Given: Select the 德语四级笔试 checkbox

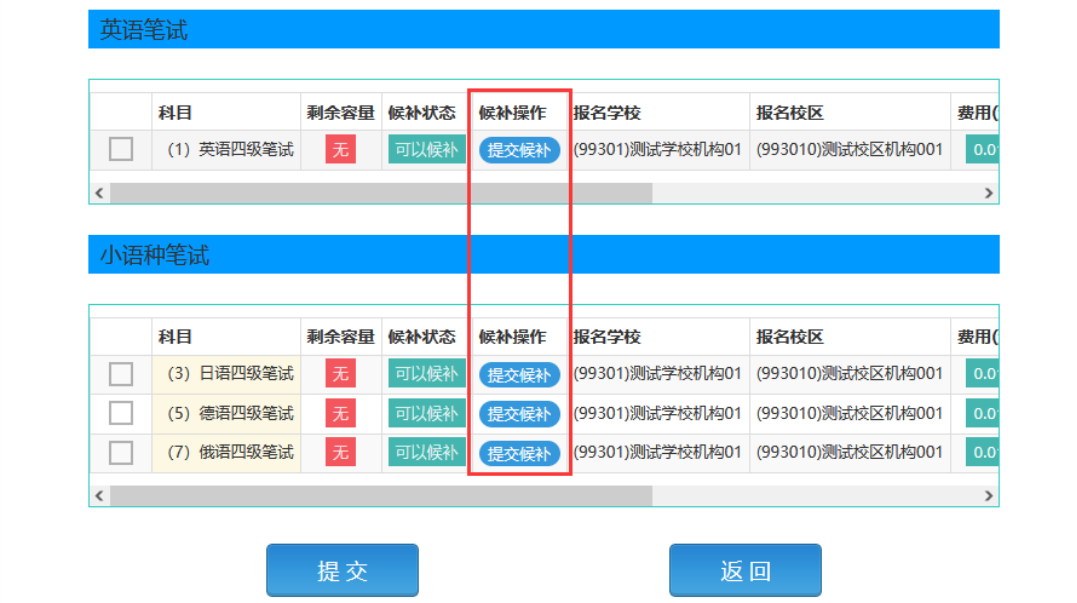Looking at the screenshot, I should (x=121, y=413).
